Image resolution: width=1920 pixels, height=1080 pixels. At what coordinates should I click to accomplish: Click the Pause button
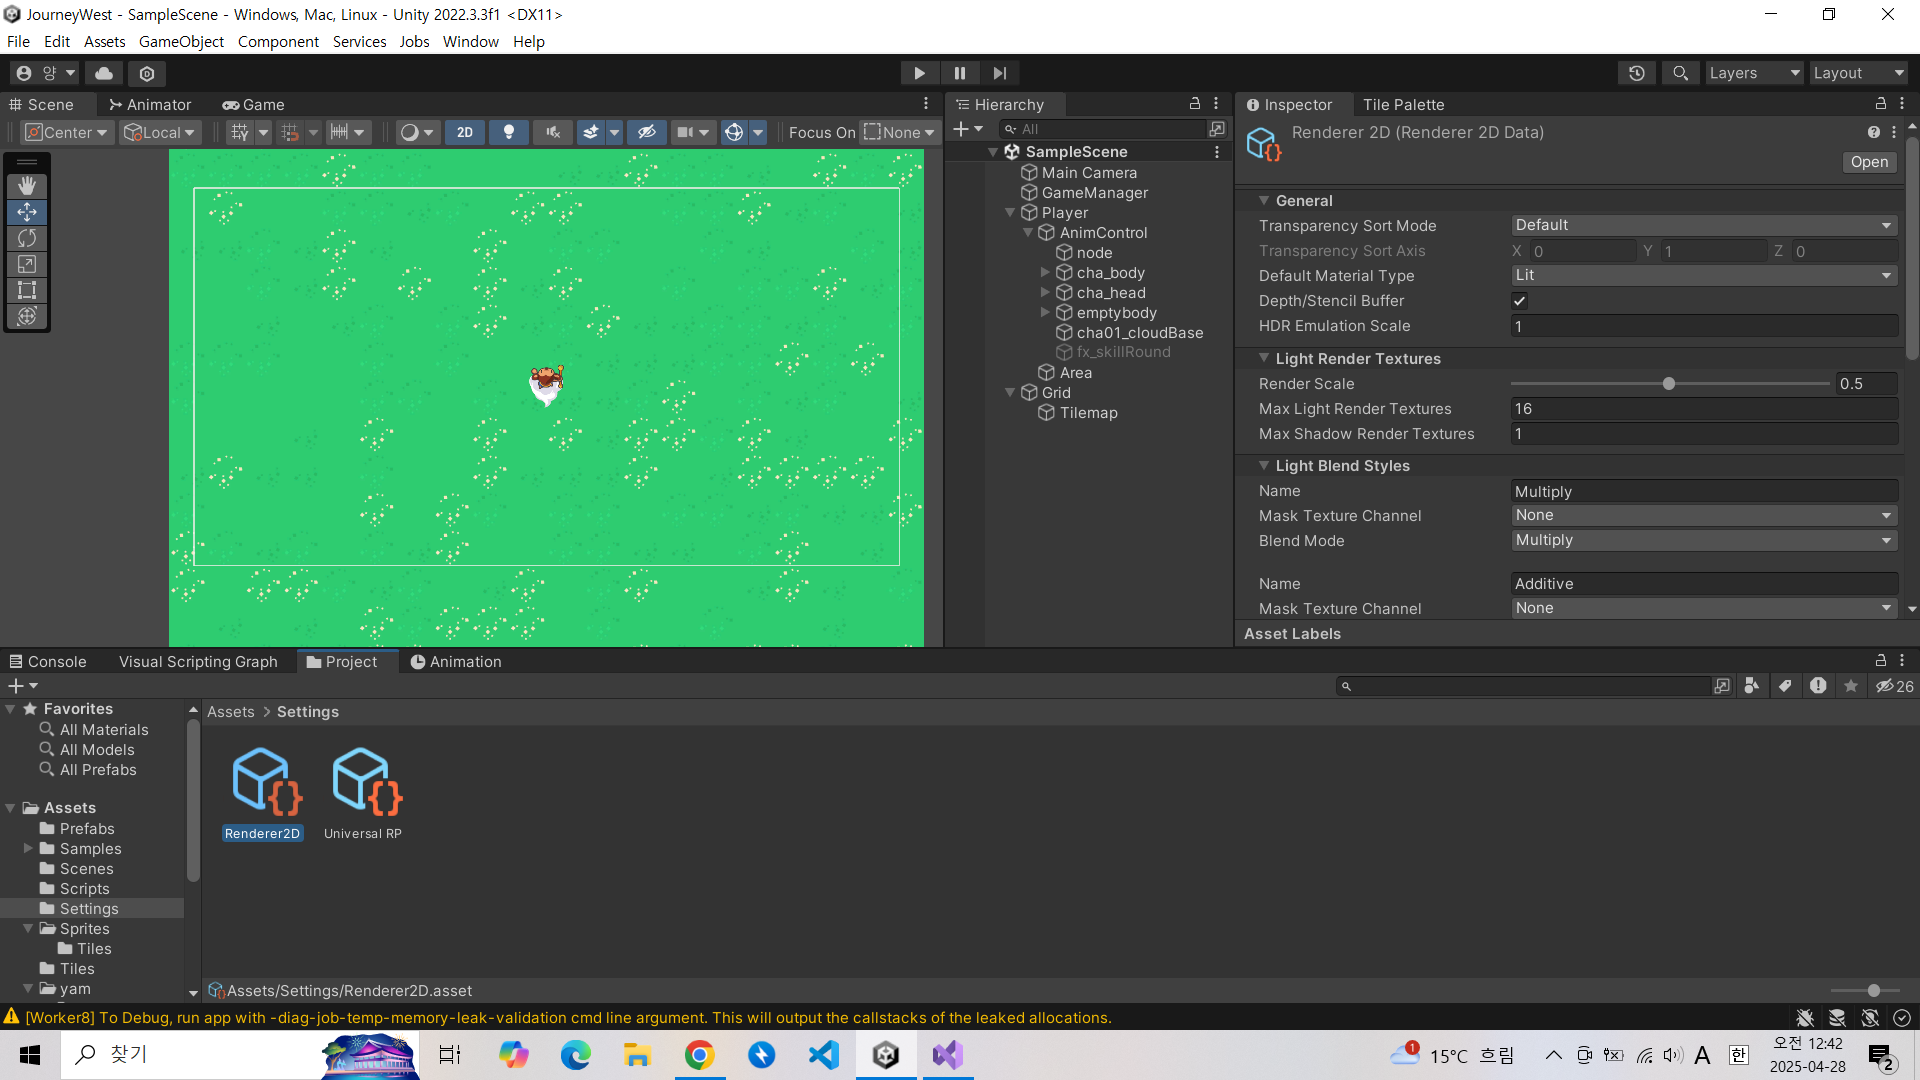(x=959, y=73)
